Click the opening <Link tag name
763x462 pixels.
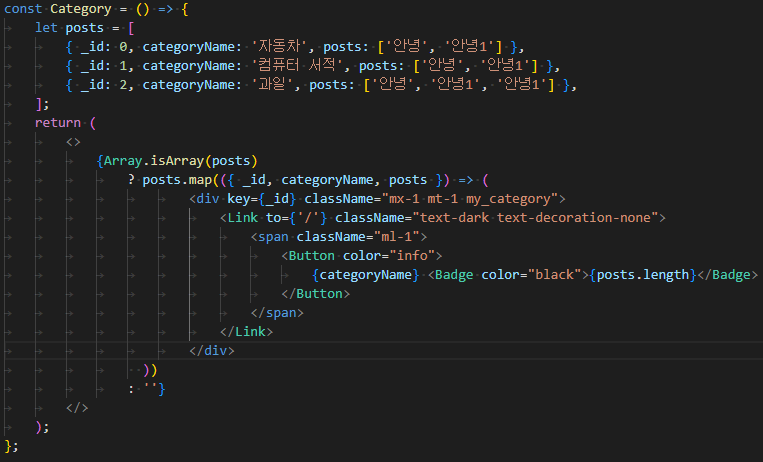[243, 218]
